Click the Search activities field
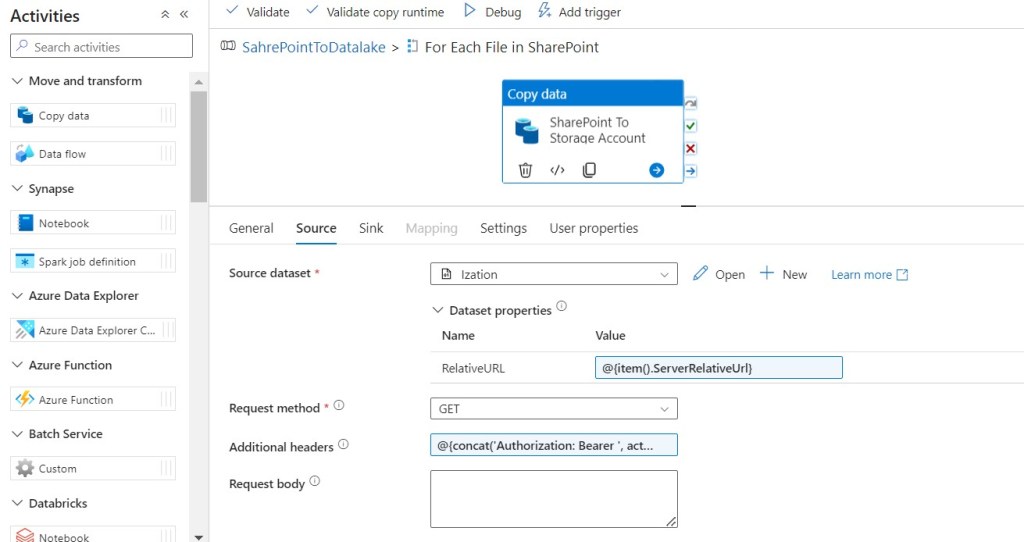 pyautogui.click(x=101, y=46)
